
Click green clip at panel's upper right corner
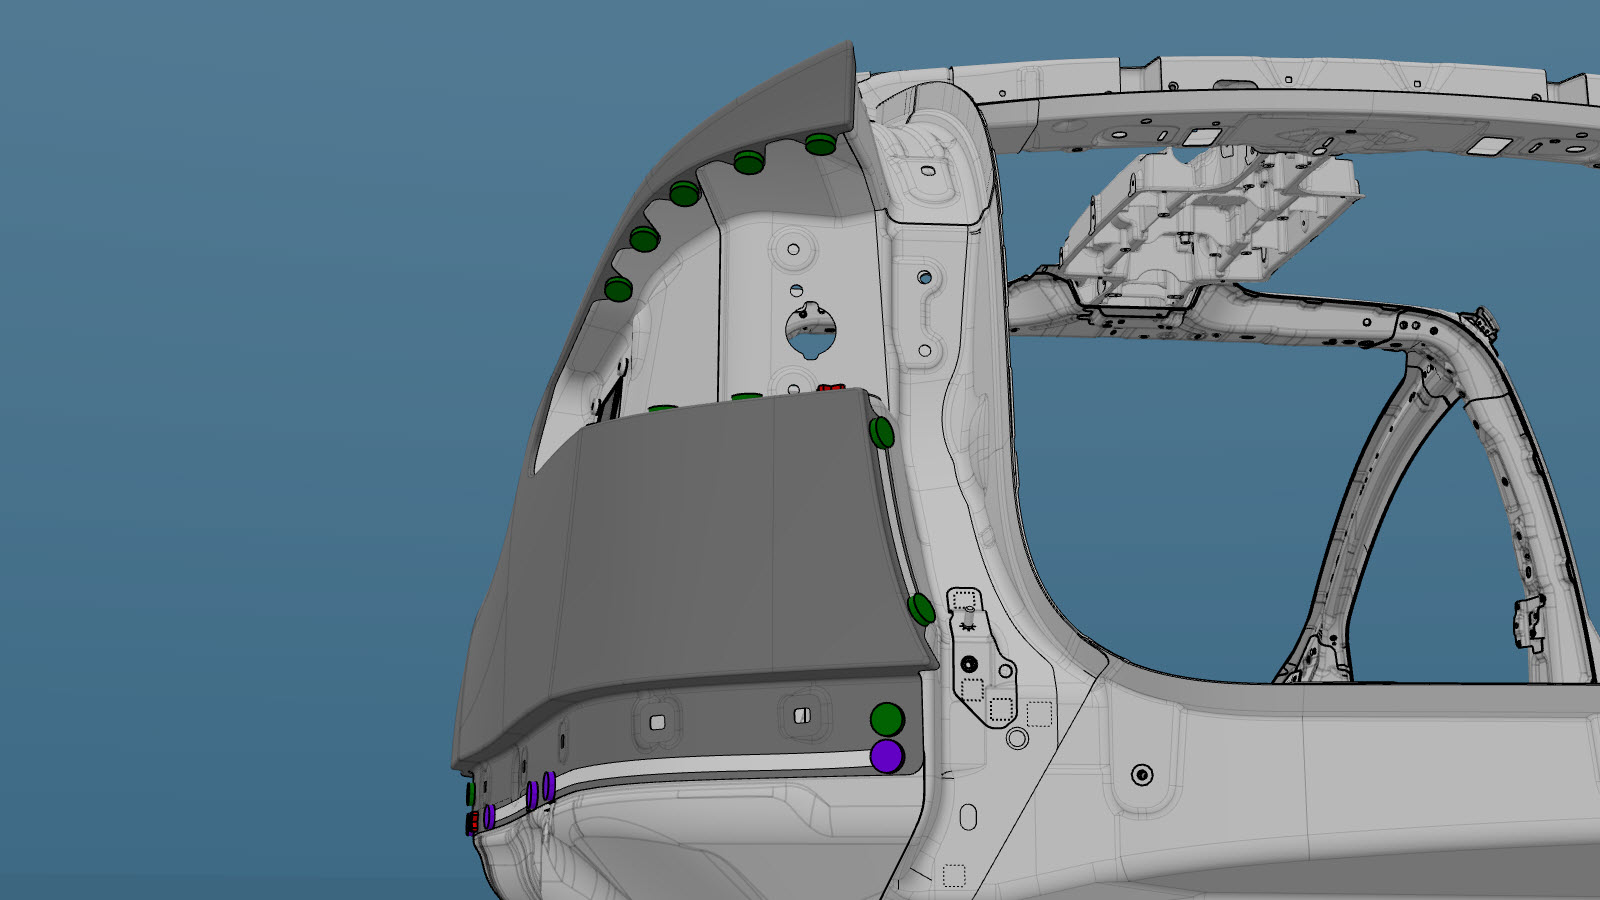pos(881,433)
